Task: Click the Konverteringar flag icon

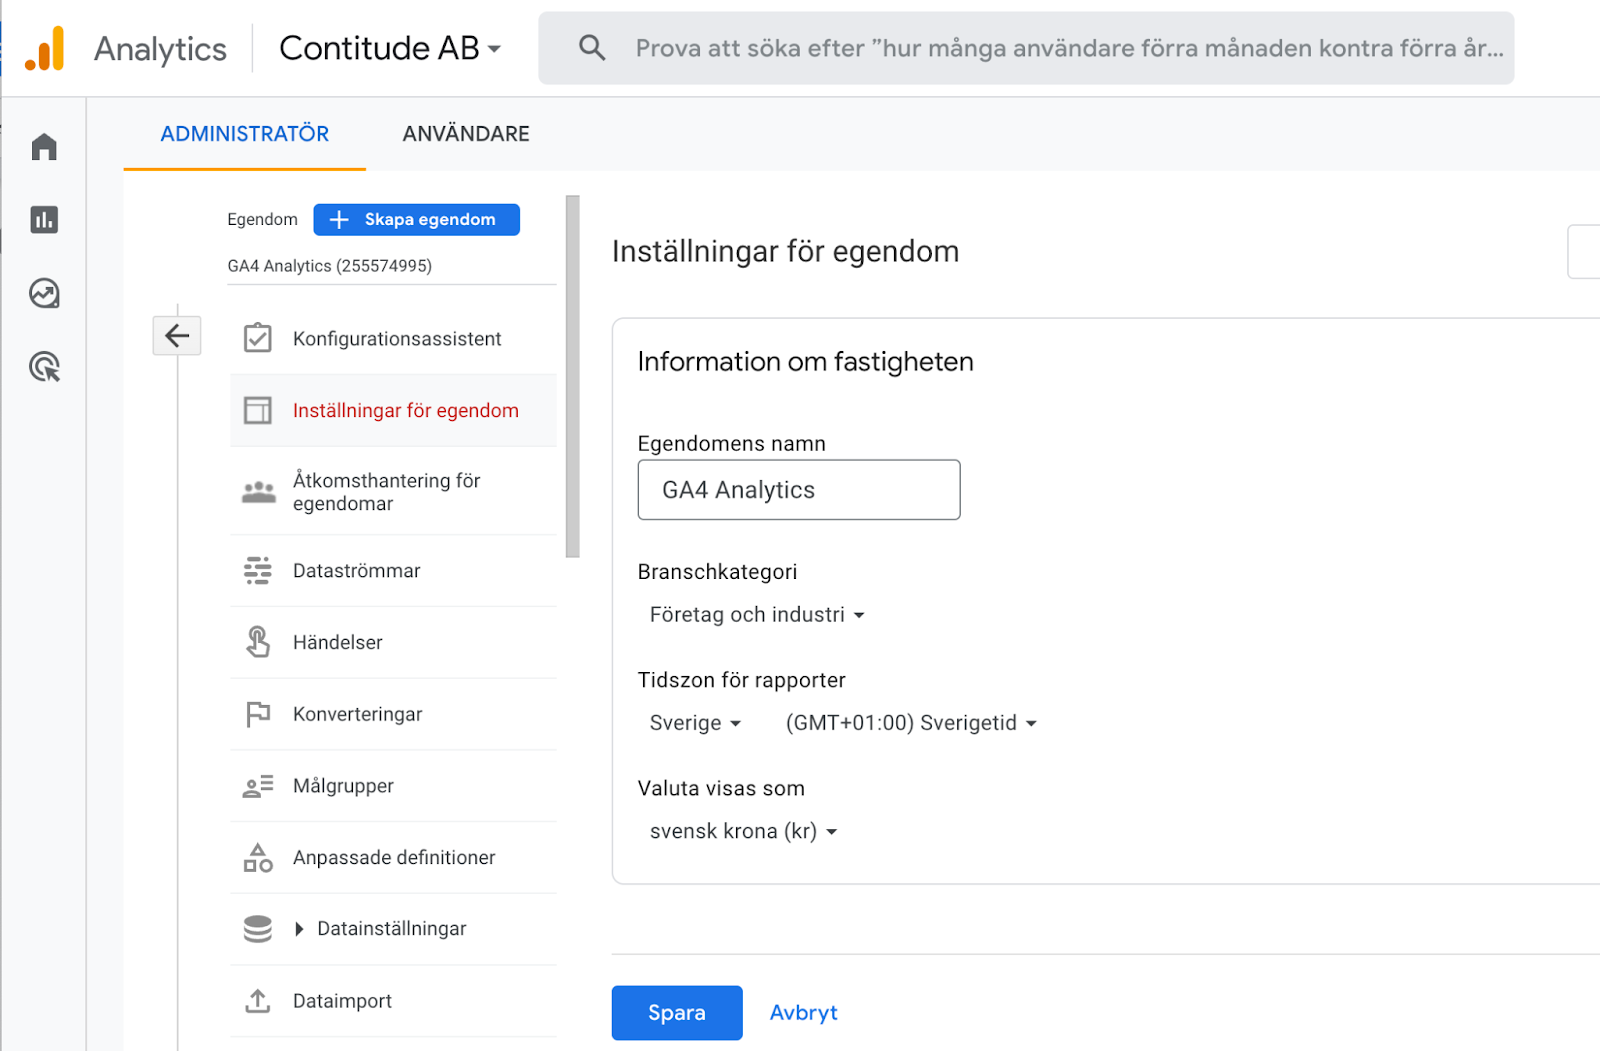Action: 258,714
